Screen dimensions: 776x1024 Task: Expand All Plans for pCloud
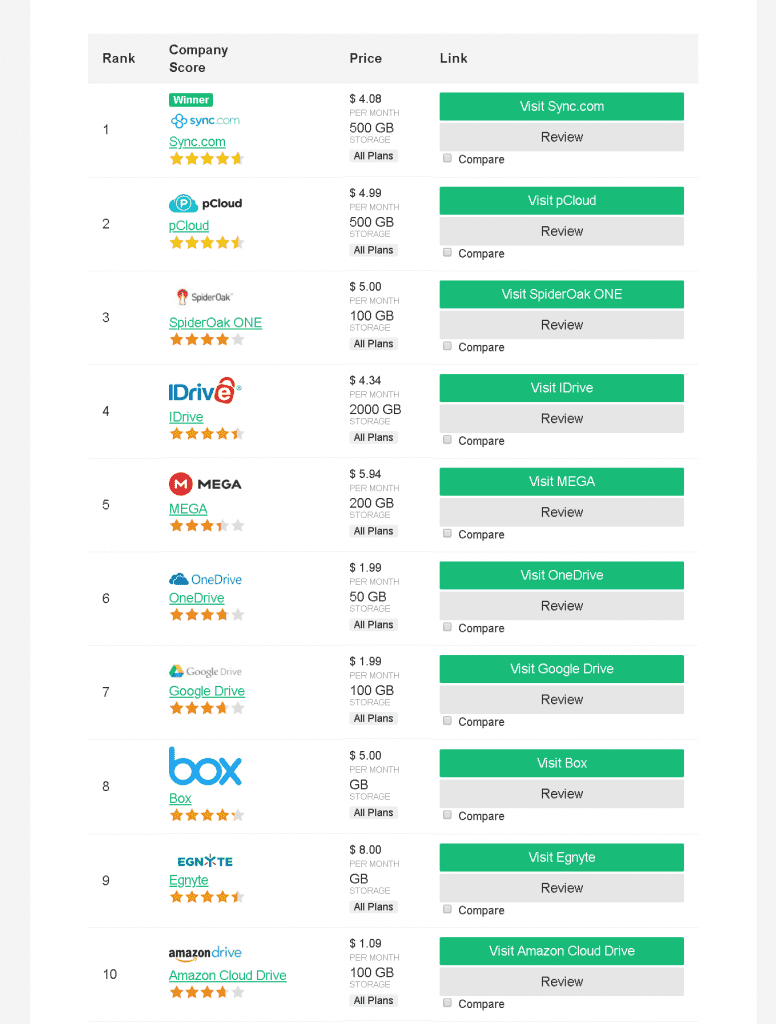[373, 250]
